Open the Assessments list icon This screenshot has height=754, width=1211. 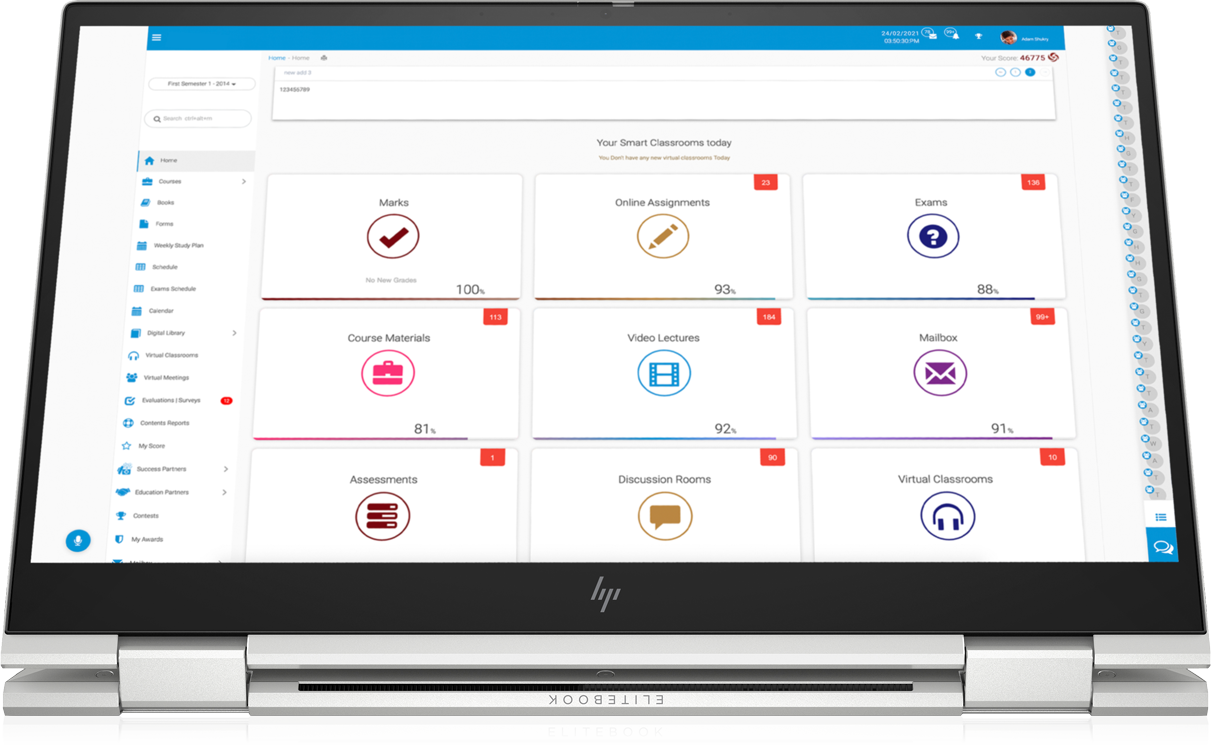pos(382,516)
